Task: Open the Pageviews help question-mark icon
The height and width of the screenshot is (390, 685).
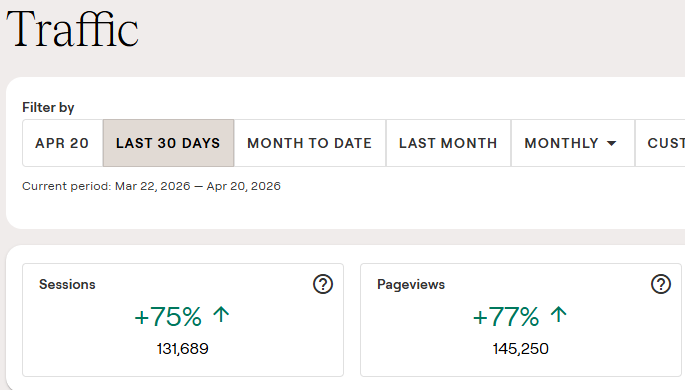Action: coord(661,284)
